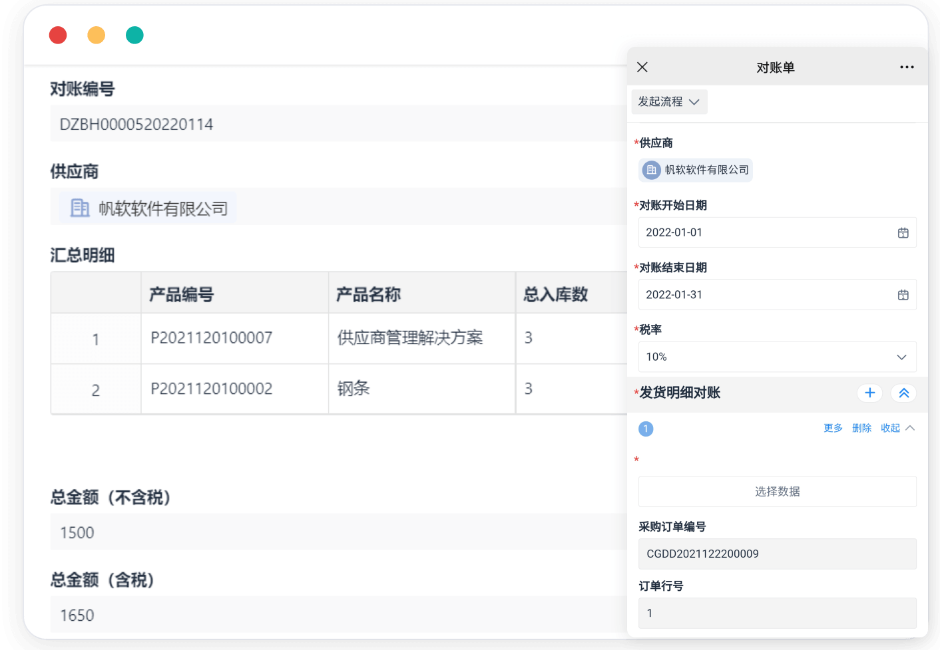Click the red window dot
940x650 pixels.
[58, 35]
